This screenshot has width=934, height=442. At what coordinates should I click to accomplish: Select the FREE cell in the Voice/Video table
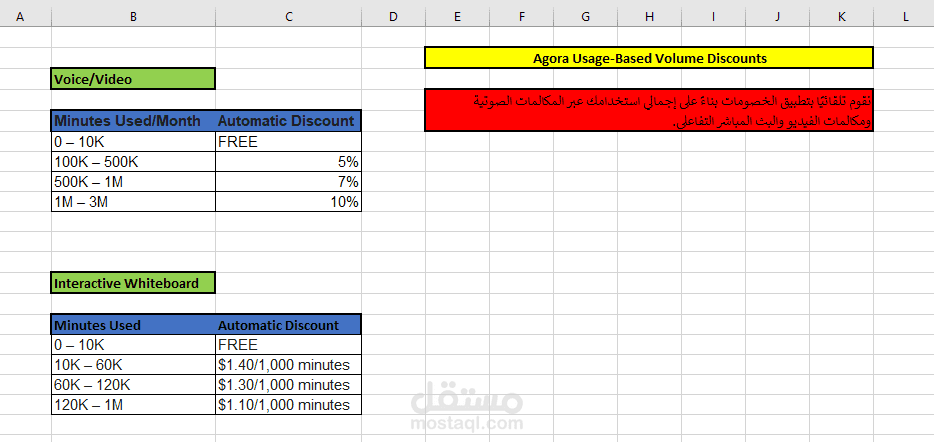pos(288,142)
